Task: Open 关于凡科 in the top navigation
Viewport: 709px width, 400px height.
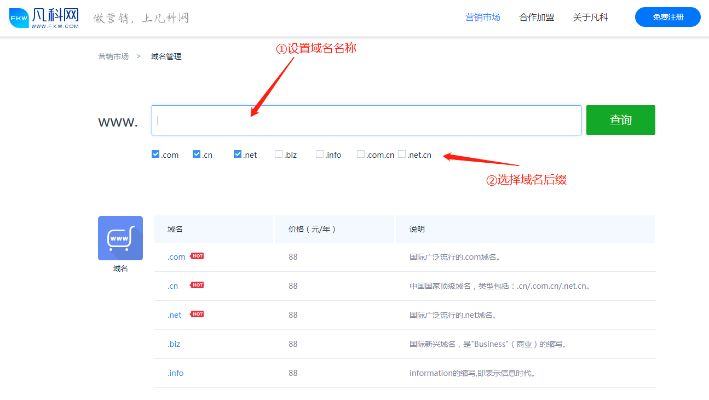Action: pos(590,17)
